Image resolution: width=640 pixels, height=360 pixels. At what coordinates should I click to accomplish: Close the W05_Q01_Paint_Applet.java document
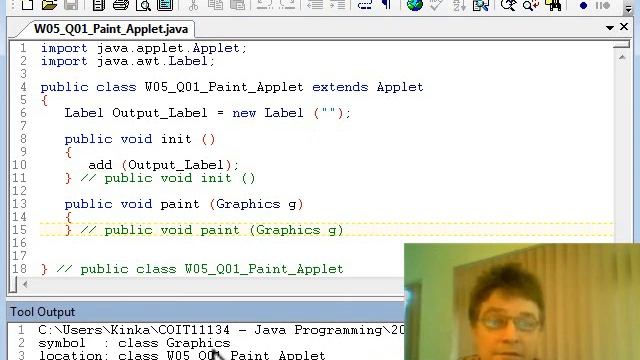(x=624, y=27)
